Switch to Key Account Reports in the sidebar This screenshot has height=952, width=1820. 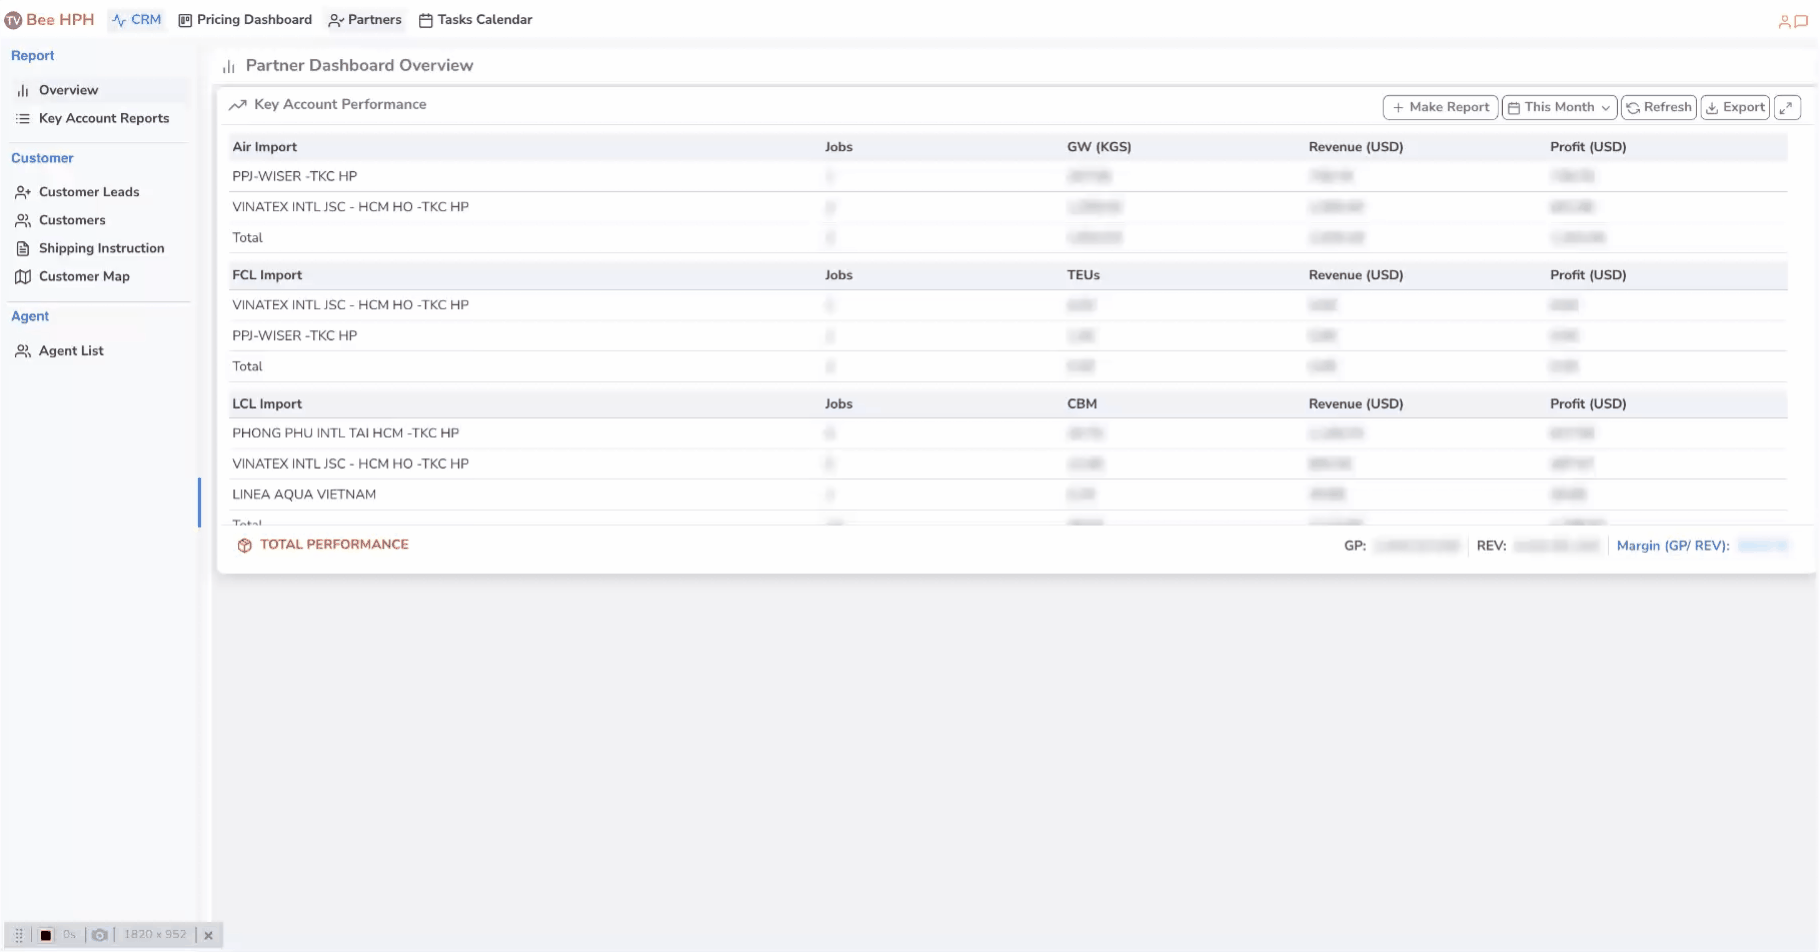[x=104, y=118]
